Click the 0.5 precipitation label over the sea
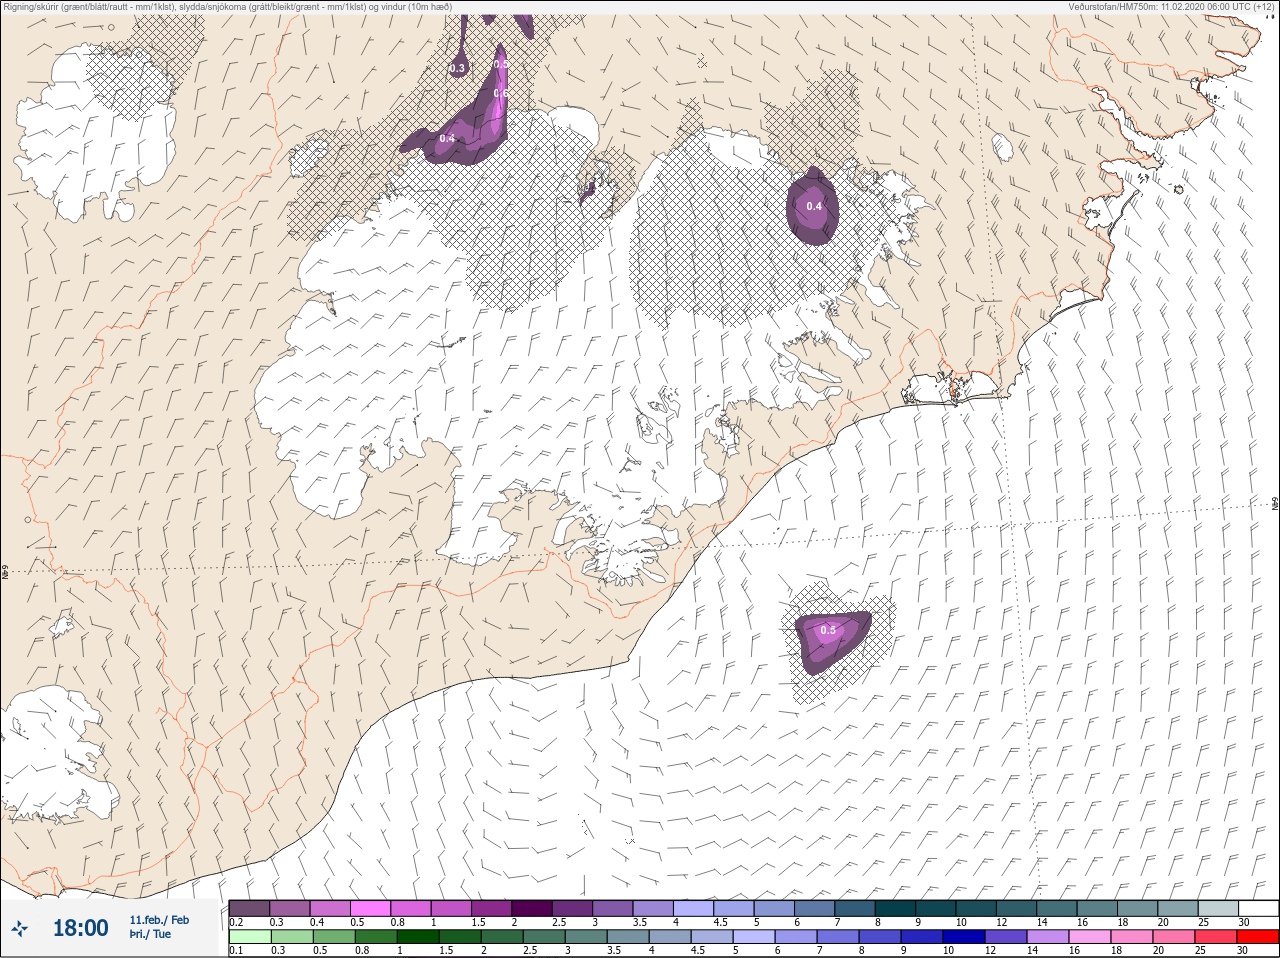This screenshot has height=958, width=1280. [x=828, y=630]
